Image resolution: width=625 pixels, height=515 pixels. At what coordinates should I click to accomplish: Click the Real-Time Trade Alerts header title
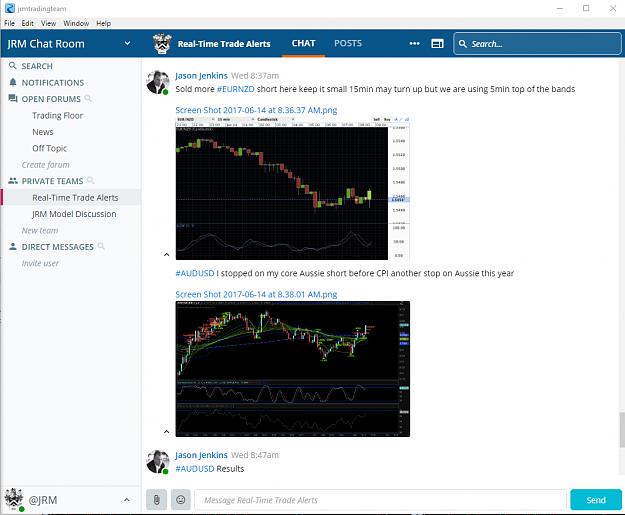pyautogui.click(x=224, y=44)
